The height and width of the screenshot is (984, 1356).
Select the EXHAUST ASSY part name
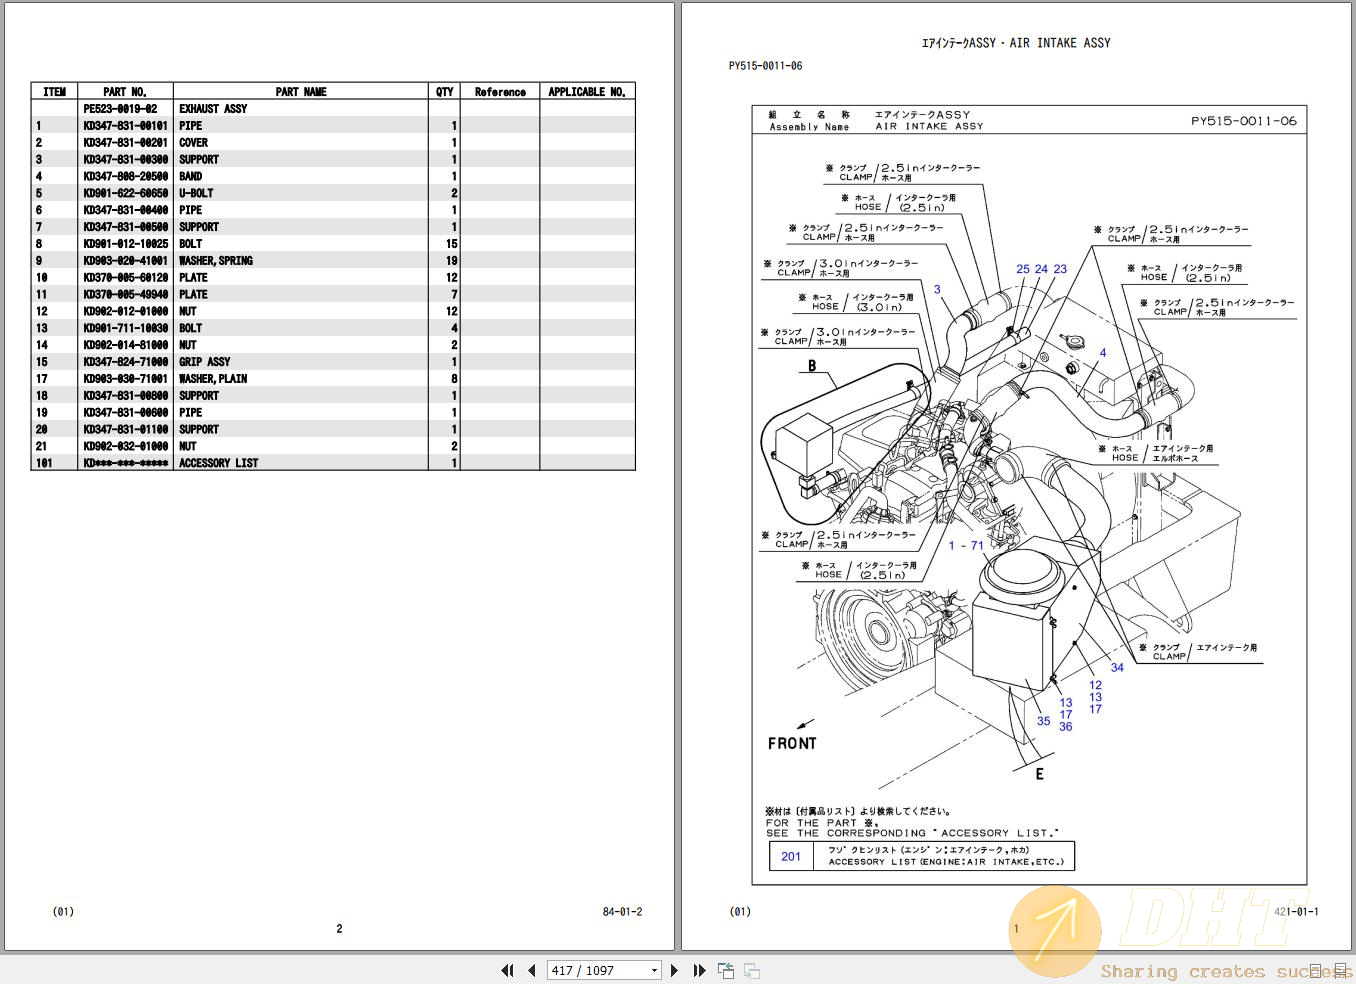pos(213,108)
